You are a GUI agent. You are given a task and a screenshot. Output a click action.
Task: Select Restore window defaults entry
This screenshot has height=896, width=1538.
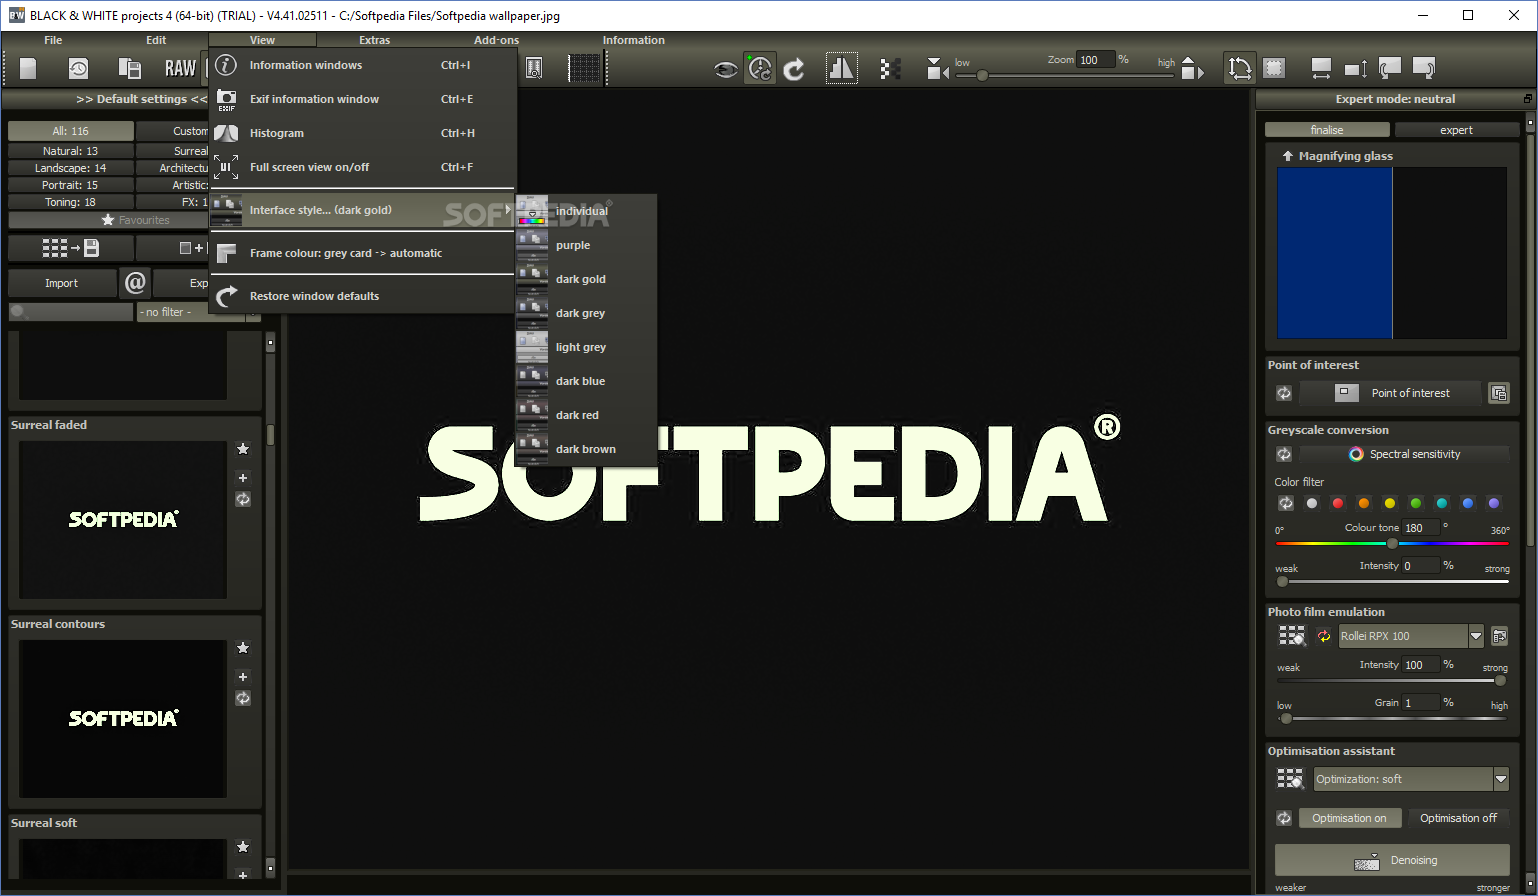(x=362, y=296)
